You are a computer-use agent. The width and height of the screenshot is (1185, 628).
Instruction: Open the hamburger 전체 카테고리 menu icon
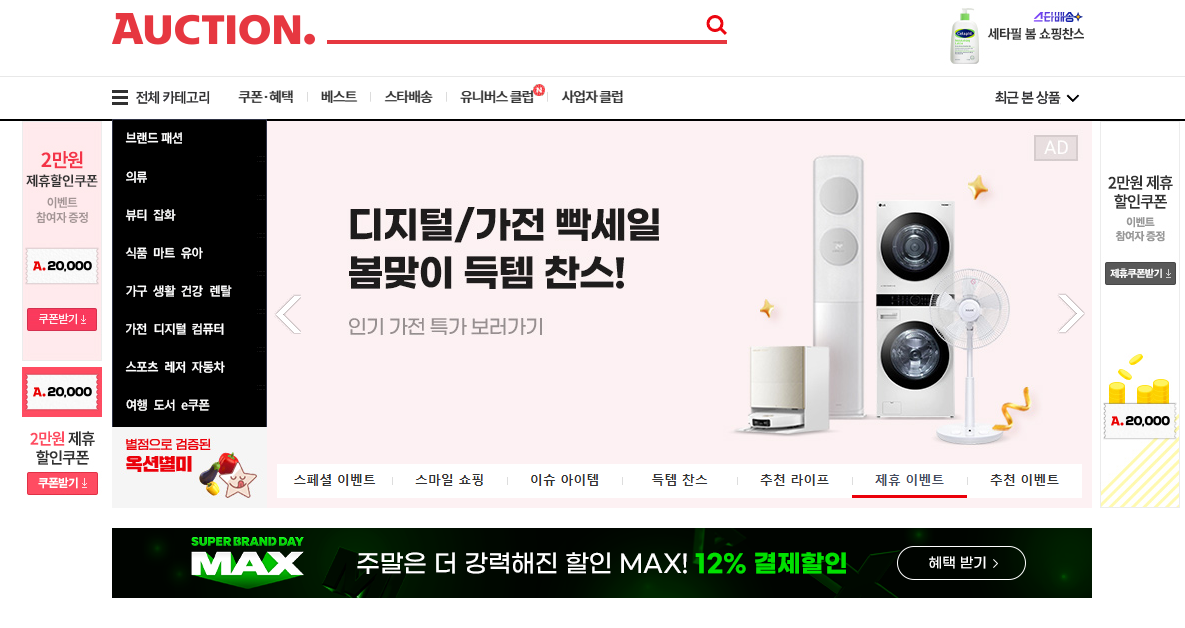[119, 97]
